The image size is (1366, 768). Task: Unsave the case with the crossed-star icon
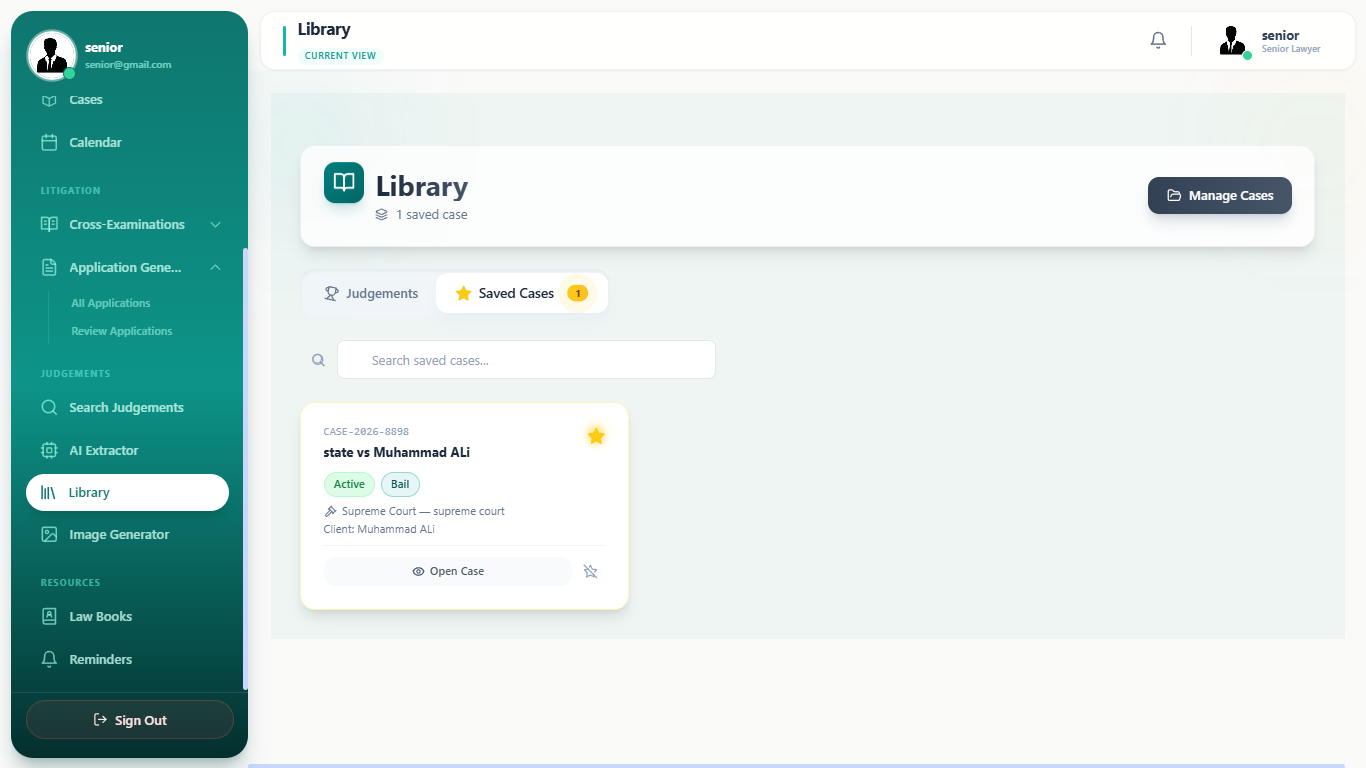590,571
